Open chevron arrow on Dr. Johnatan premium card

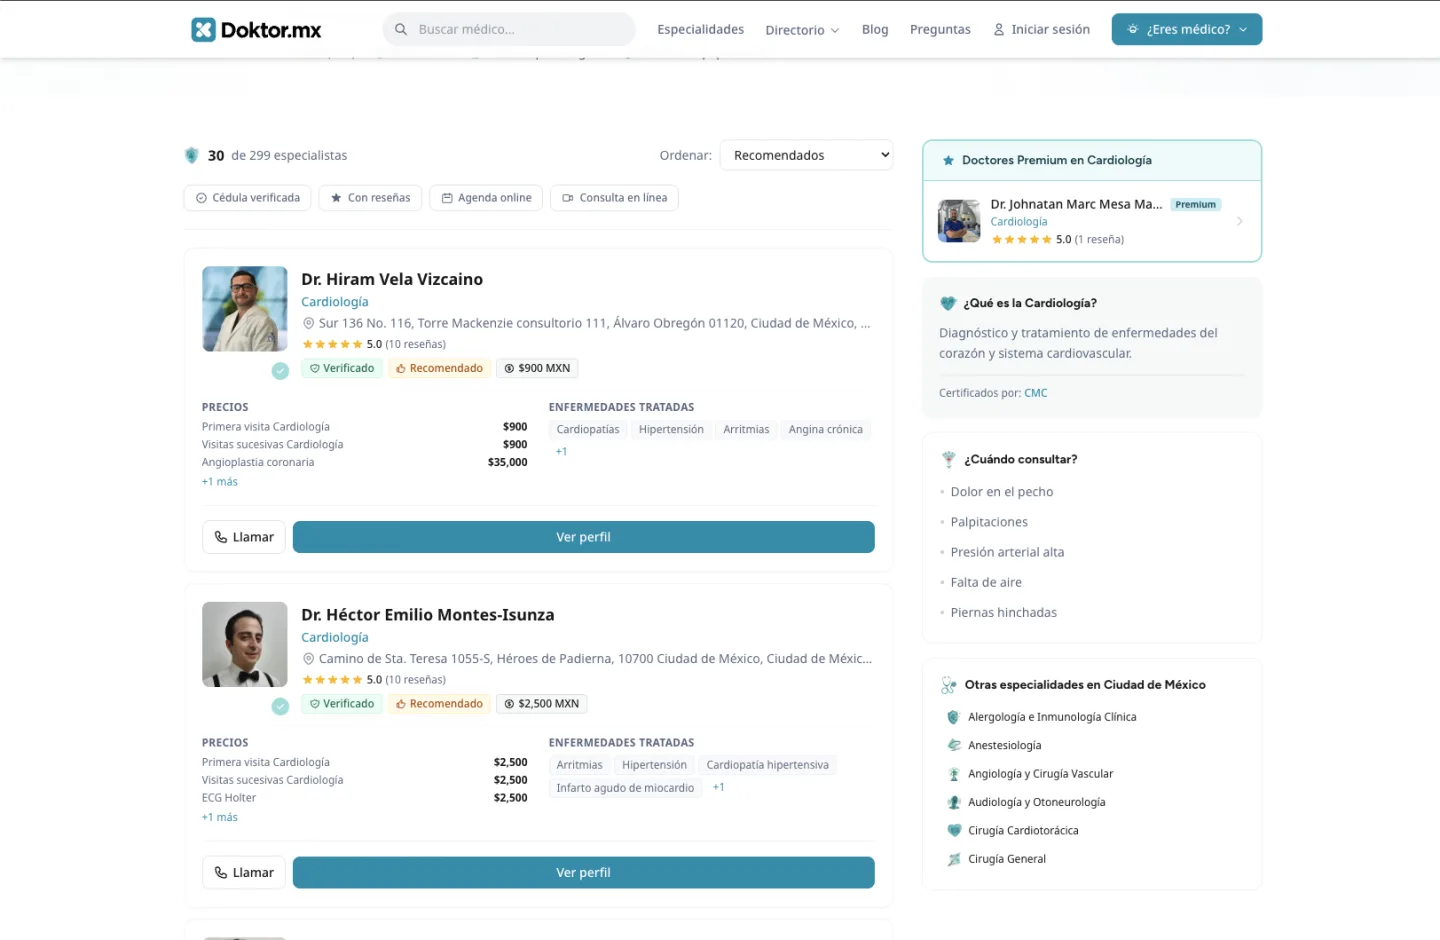pyautogui.click(x=1240, y=221)
